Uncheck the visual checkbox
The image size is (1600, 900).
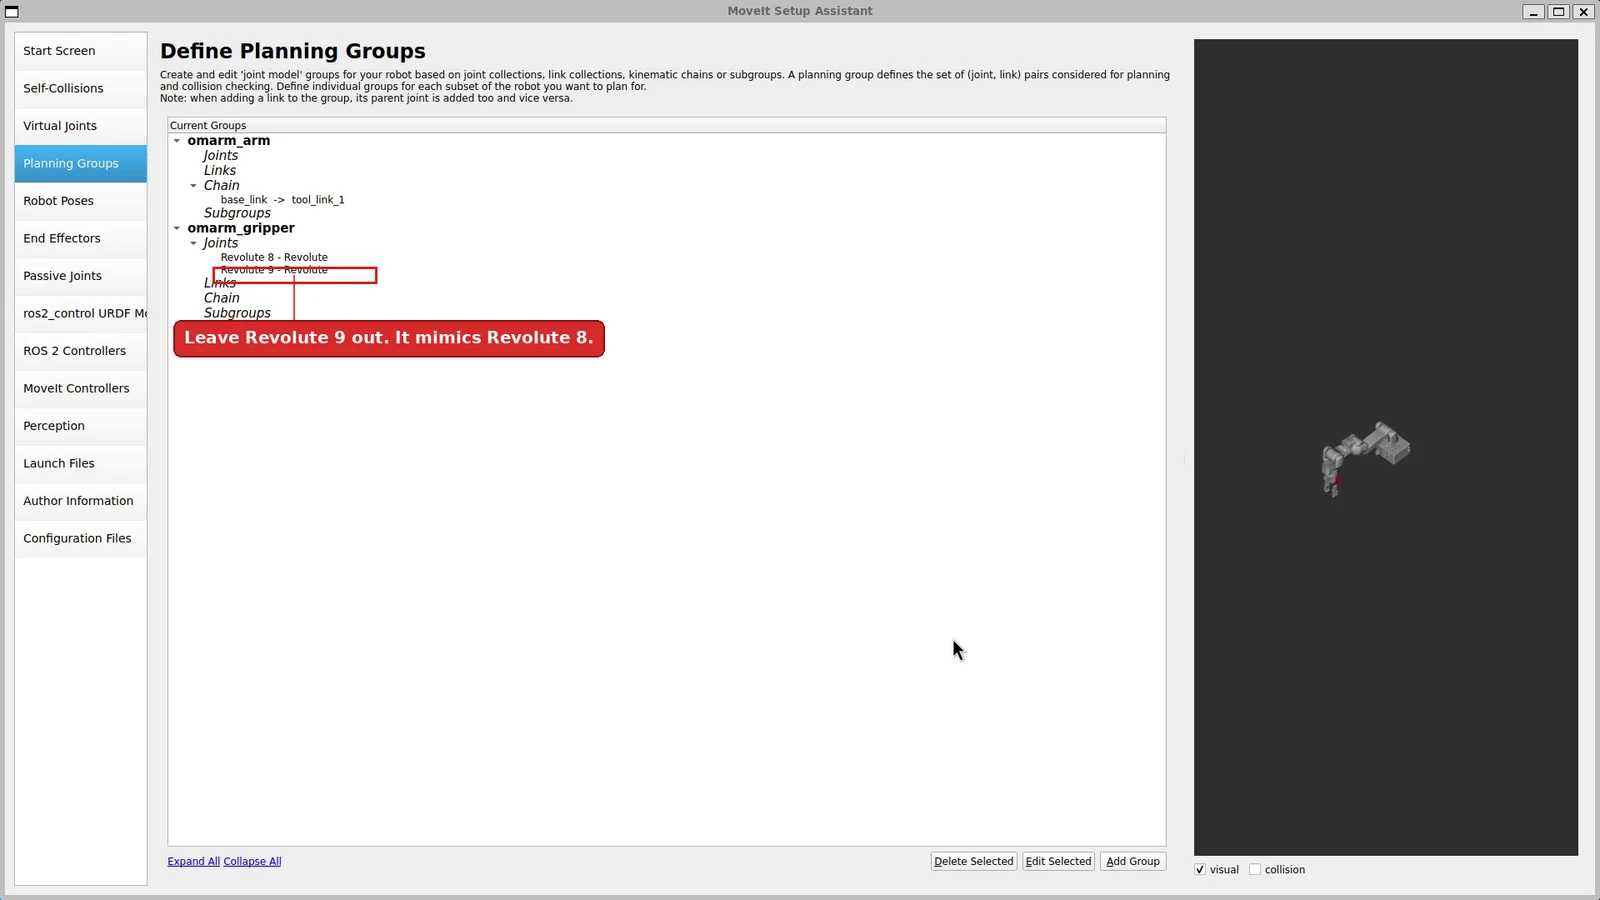[1200, 870]
